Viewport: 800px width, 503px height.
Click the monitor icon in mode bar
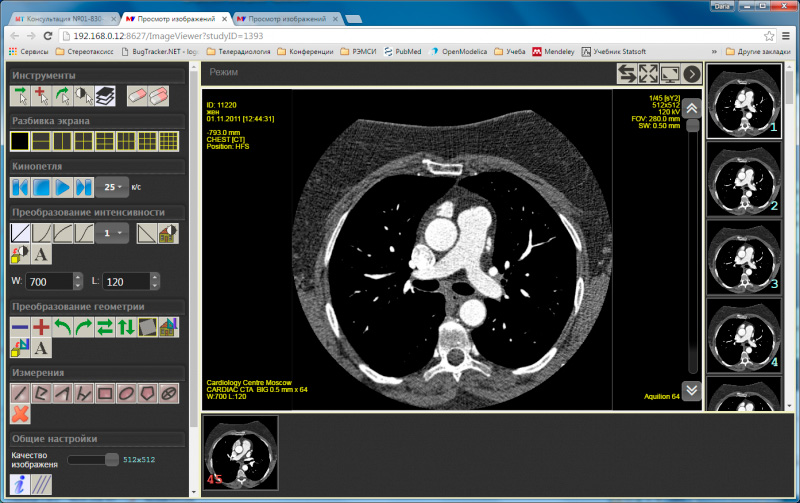click(x=670, y=74)
